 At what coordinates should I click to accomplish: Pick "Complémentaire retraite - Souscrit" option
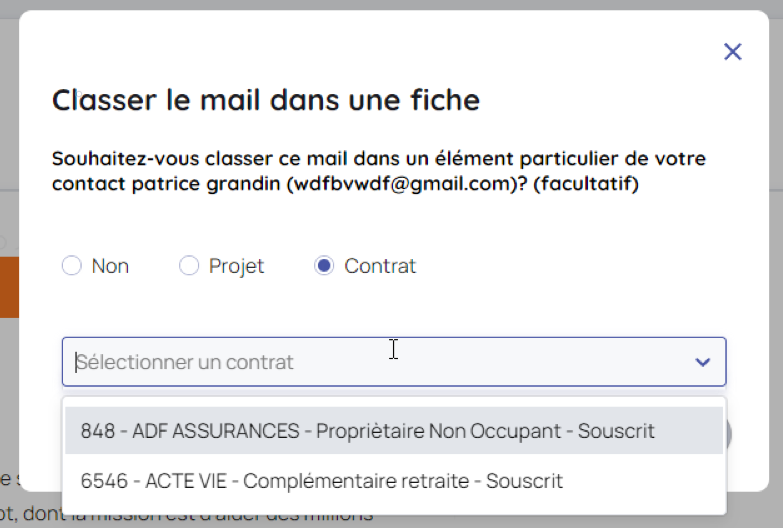403,481
